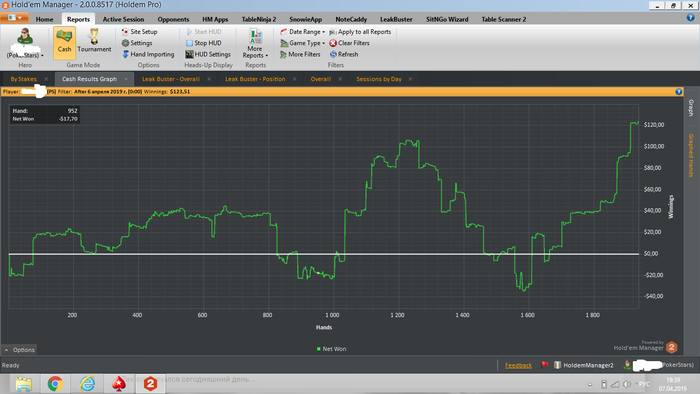This screenshot has width=700, height=394.
Task: Open the Opponents tab
Action: (x=173, y=19)
